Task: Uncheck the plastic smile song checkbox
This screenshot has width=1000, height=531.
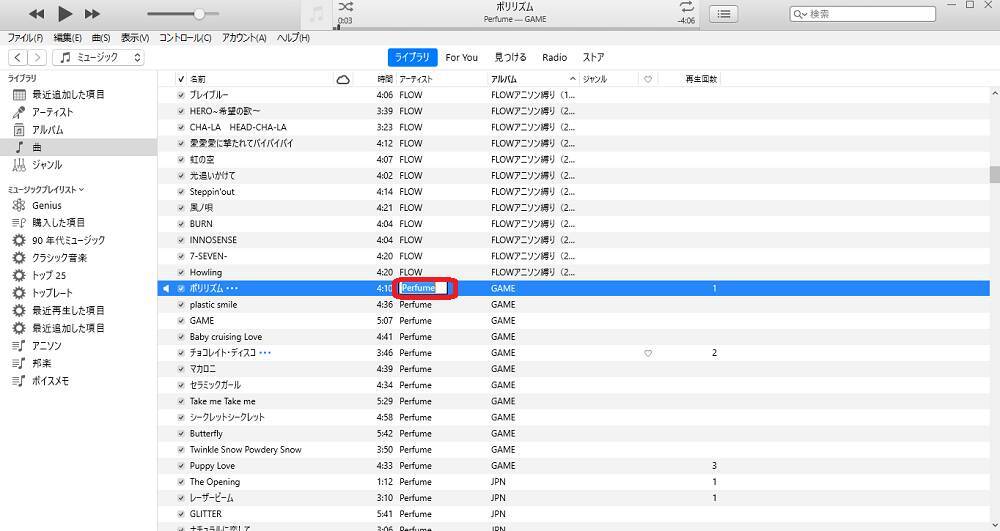Action: 181,305
